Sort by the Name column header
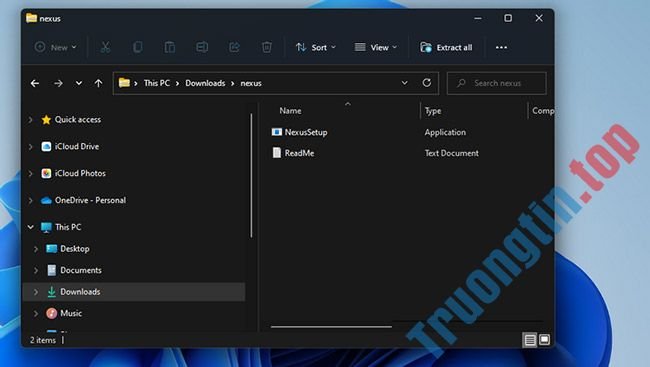 coord(290,111)
